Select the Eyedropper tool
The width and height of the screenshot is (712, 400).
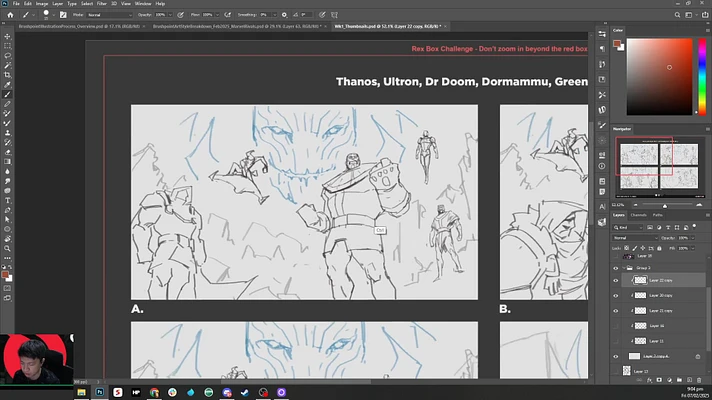(x=7, y=84)
